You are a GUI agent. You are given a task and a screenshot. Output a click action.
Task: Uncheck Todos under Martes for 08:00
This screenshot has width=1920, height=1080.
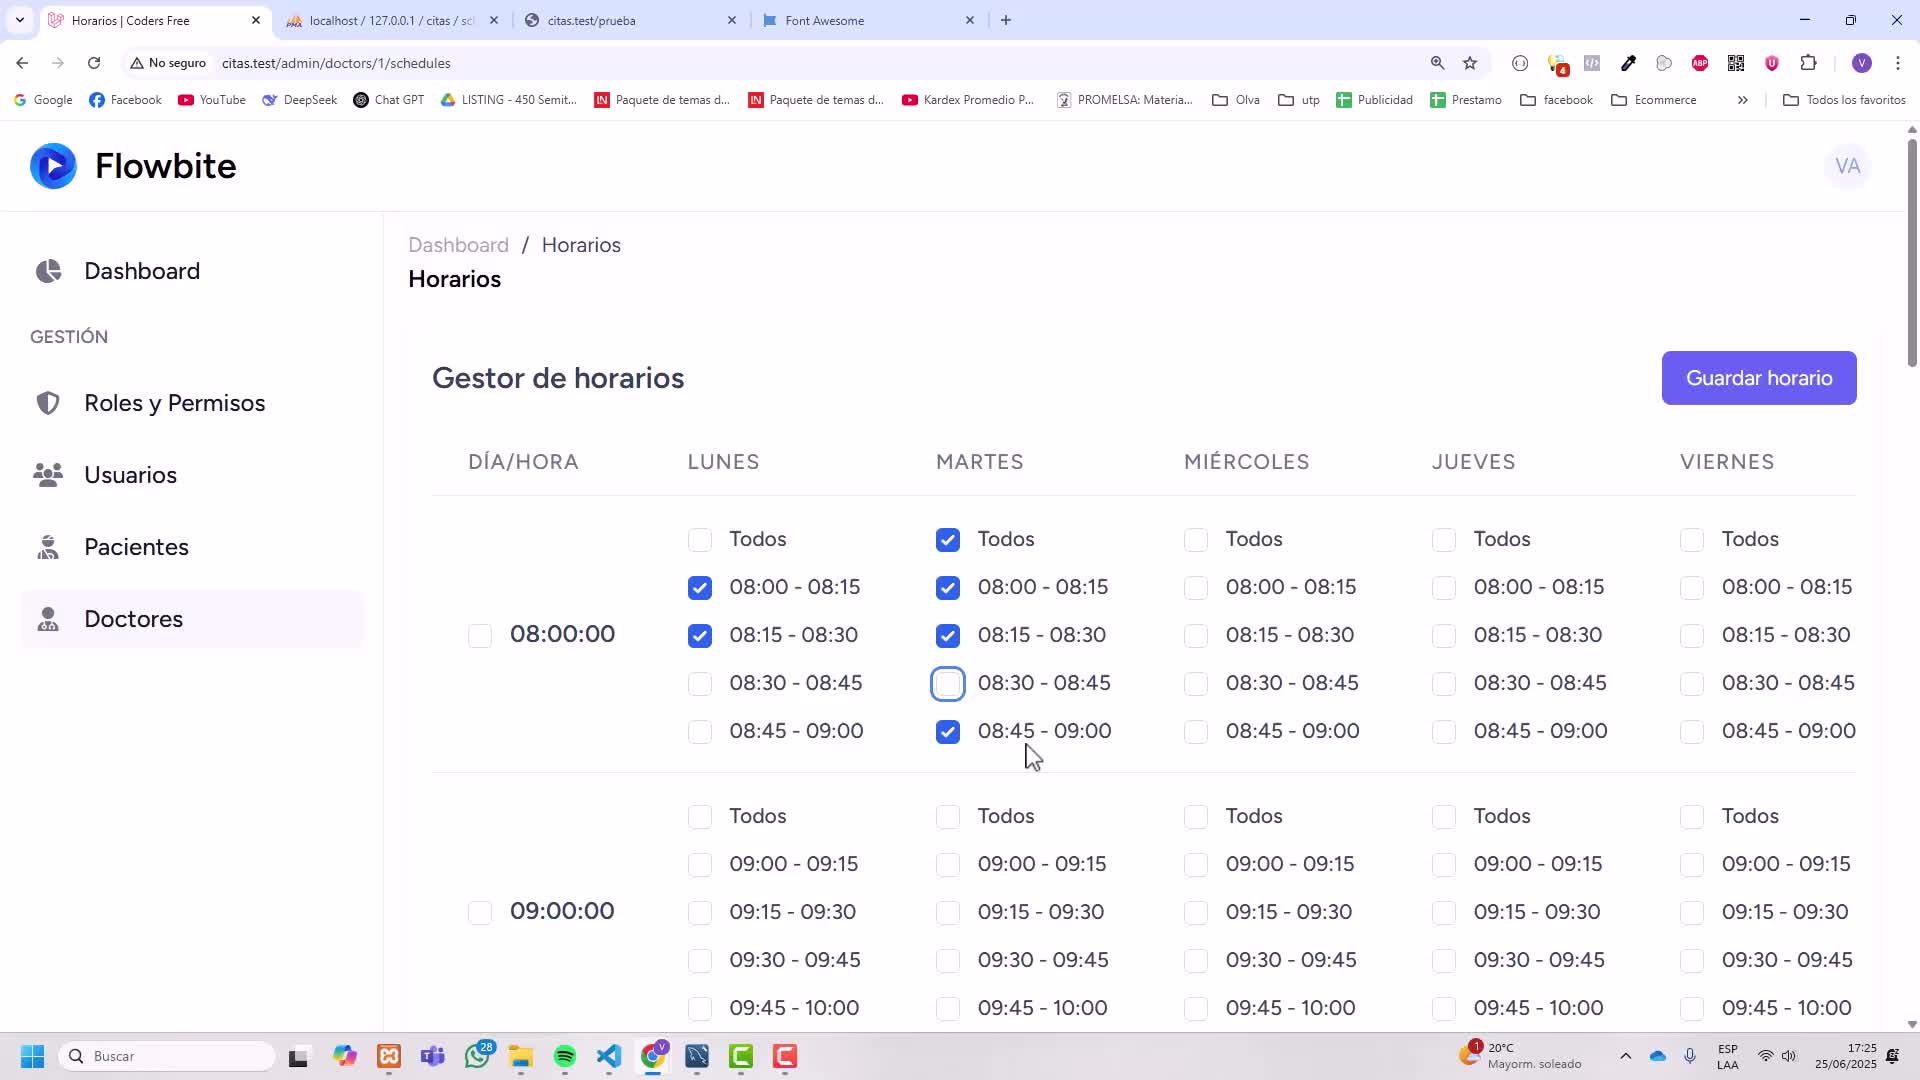(948, 540)
